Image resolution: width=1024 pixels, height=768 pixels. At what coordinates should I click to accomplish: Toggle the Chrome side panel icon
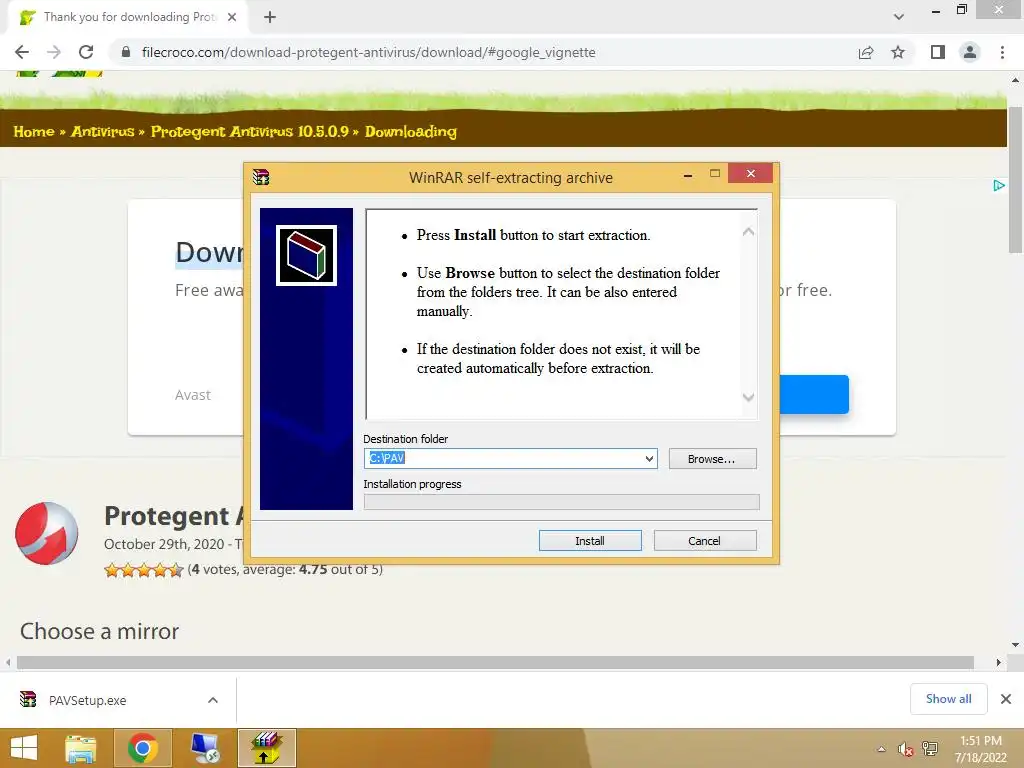pos(938,52)
